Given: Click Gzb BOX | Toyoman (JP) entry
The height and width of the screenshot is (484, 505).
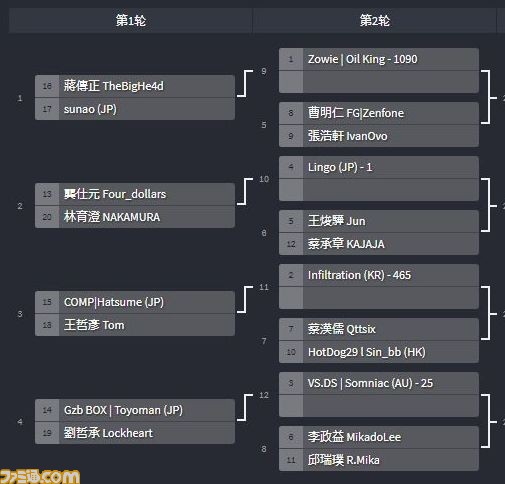Looking at the screenshot, I should click(135, 410).
